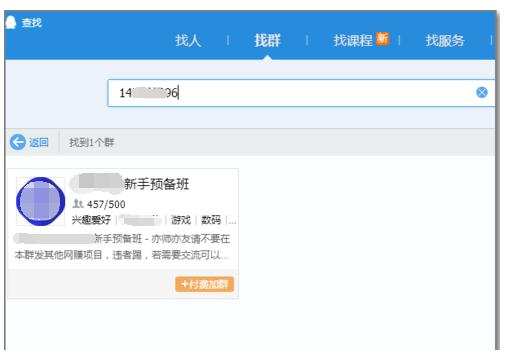Click the 游戏 tag
The width and height of the screenshot is (512, 361).
click(181, 220)
